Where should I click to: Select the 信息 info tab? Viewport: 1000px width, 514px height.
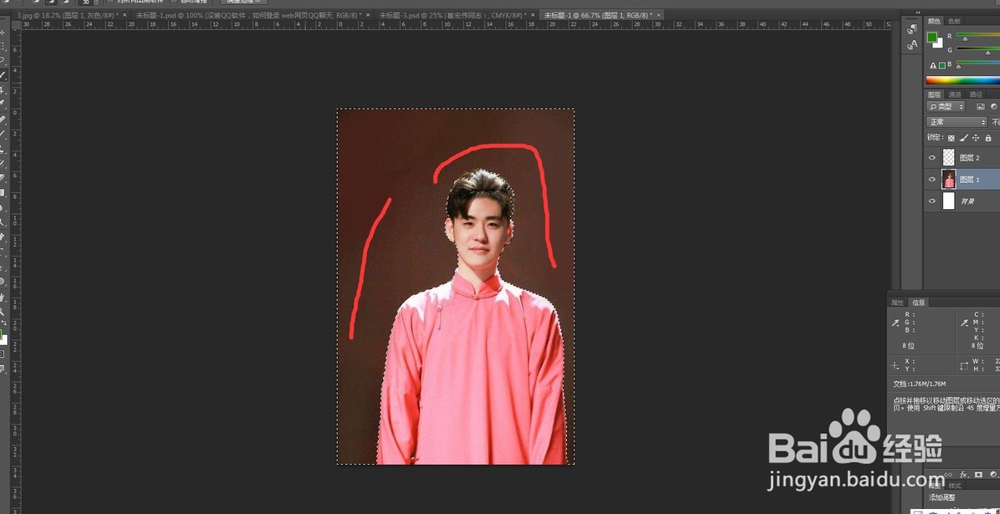[918, 302]
